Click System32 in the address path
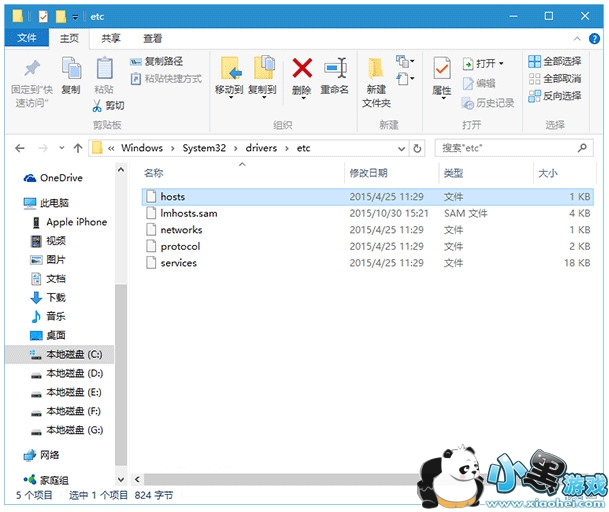The height and width of the screenshot is (512, 609). click(x=204, y=148)
